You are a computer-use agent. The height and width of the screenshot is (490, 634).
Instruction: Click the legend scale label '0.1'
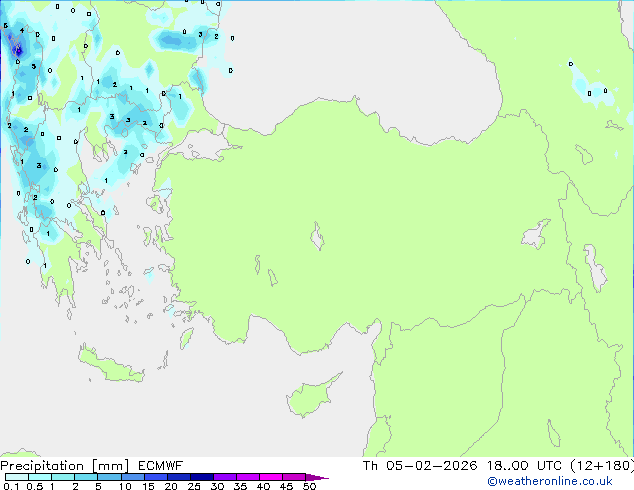[11, 486]
